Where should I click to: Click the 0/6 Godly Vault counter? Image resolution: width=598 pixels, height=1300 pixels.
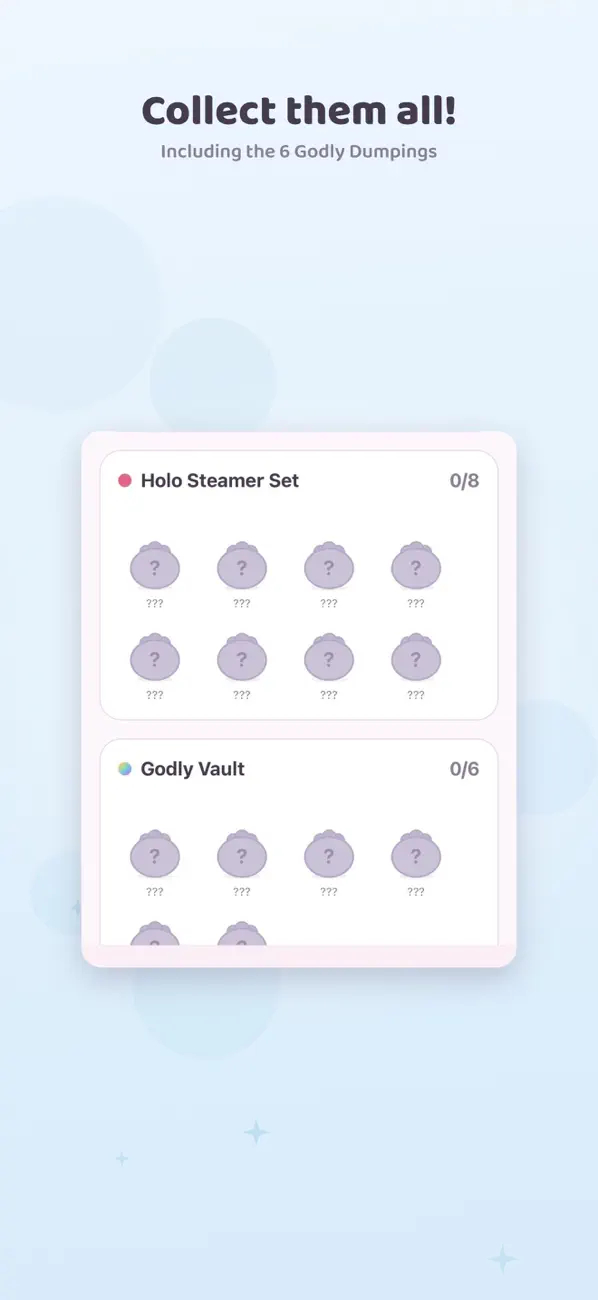pyautogui.click(x=464, y=769)
